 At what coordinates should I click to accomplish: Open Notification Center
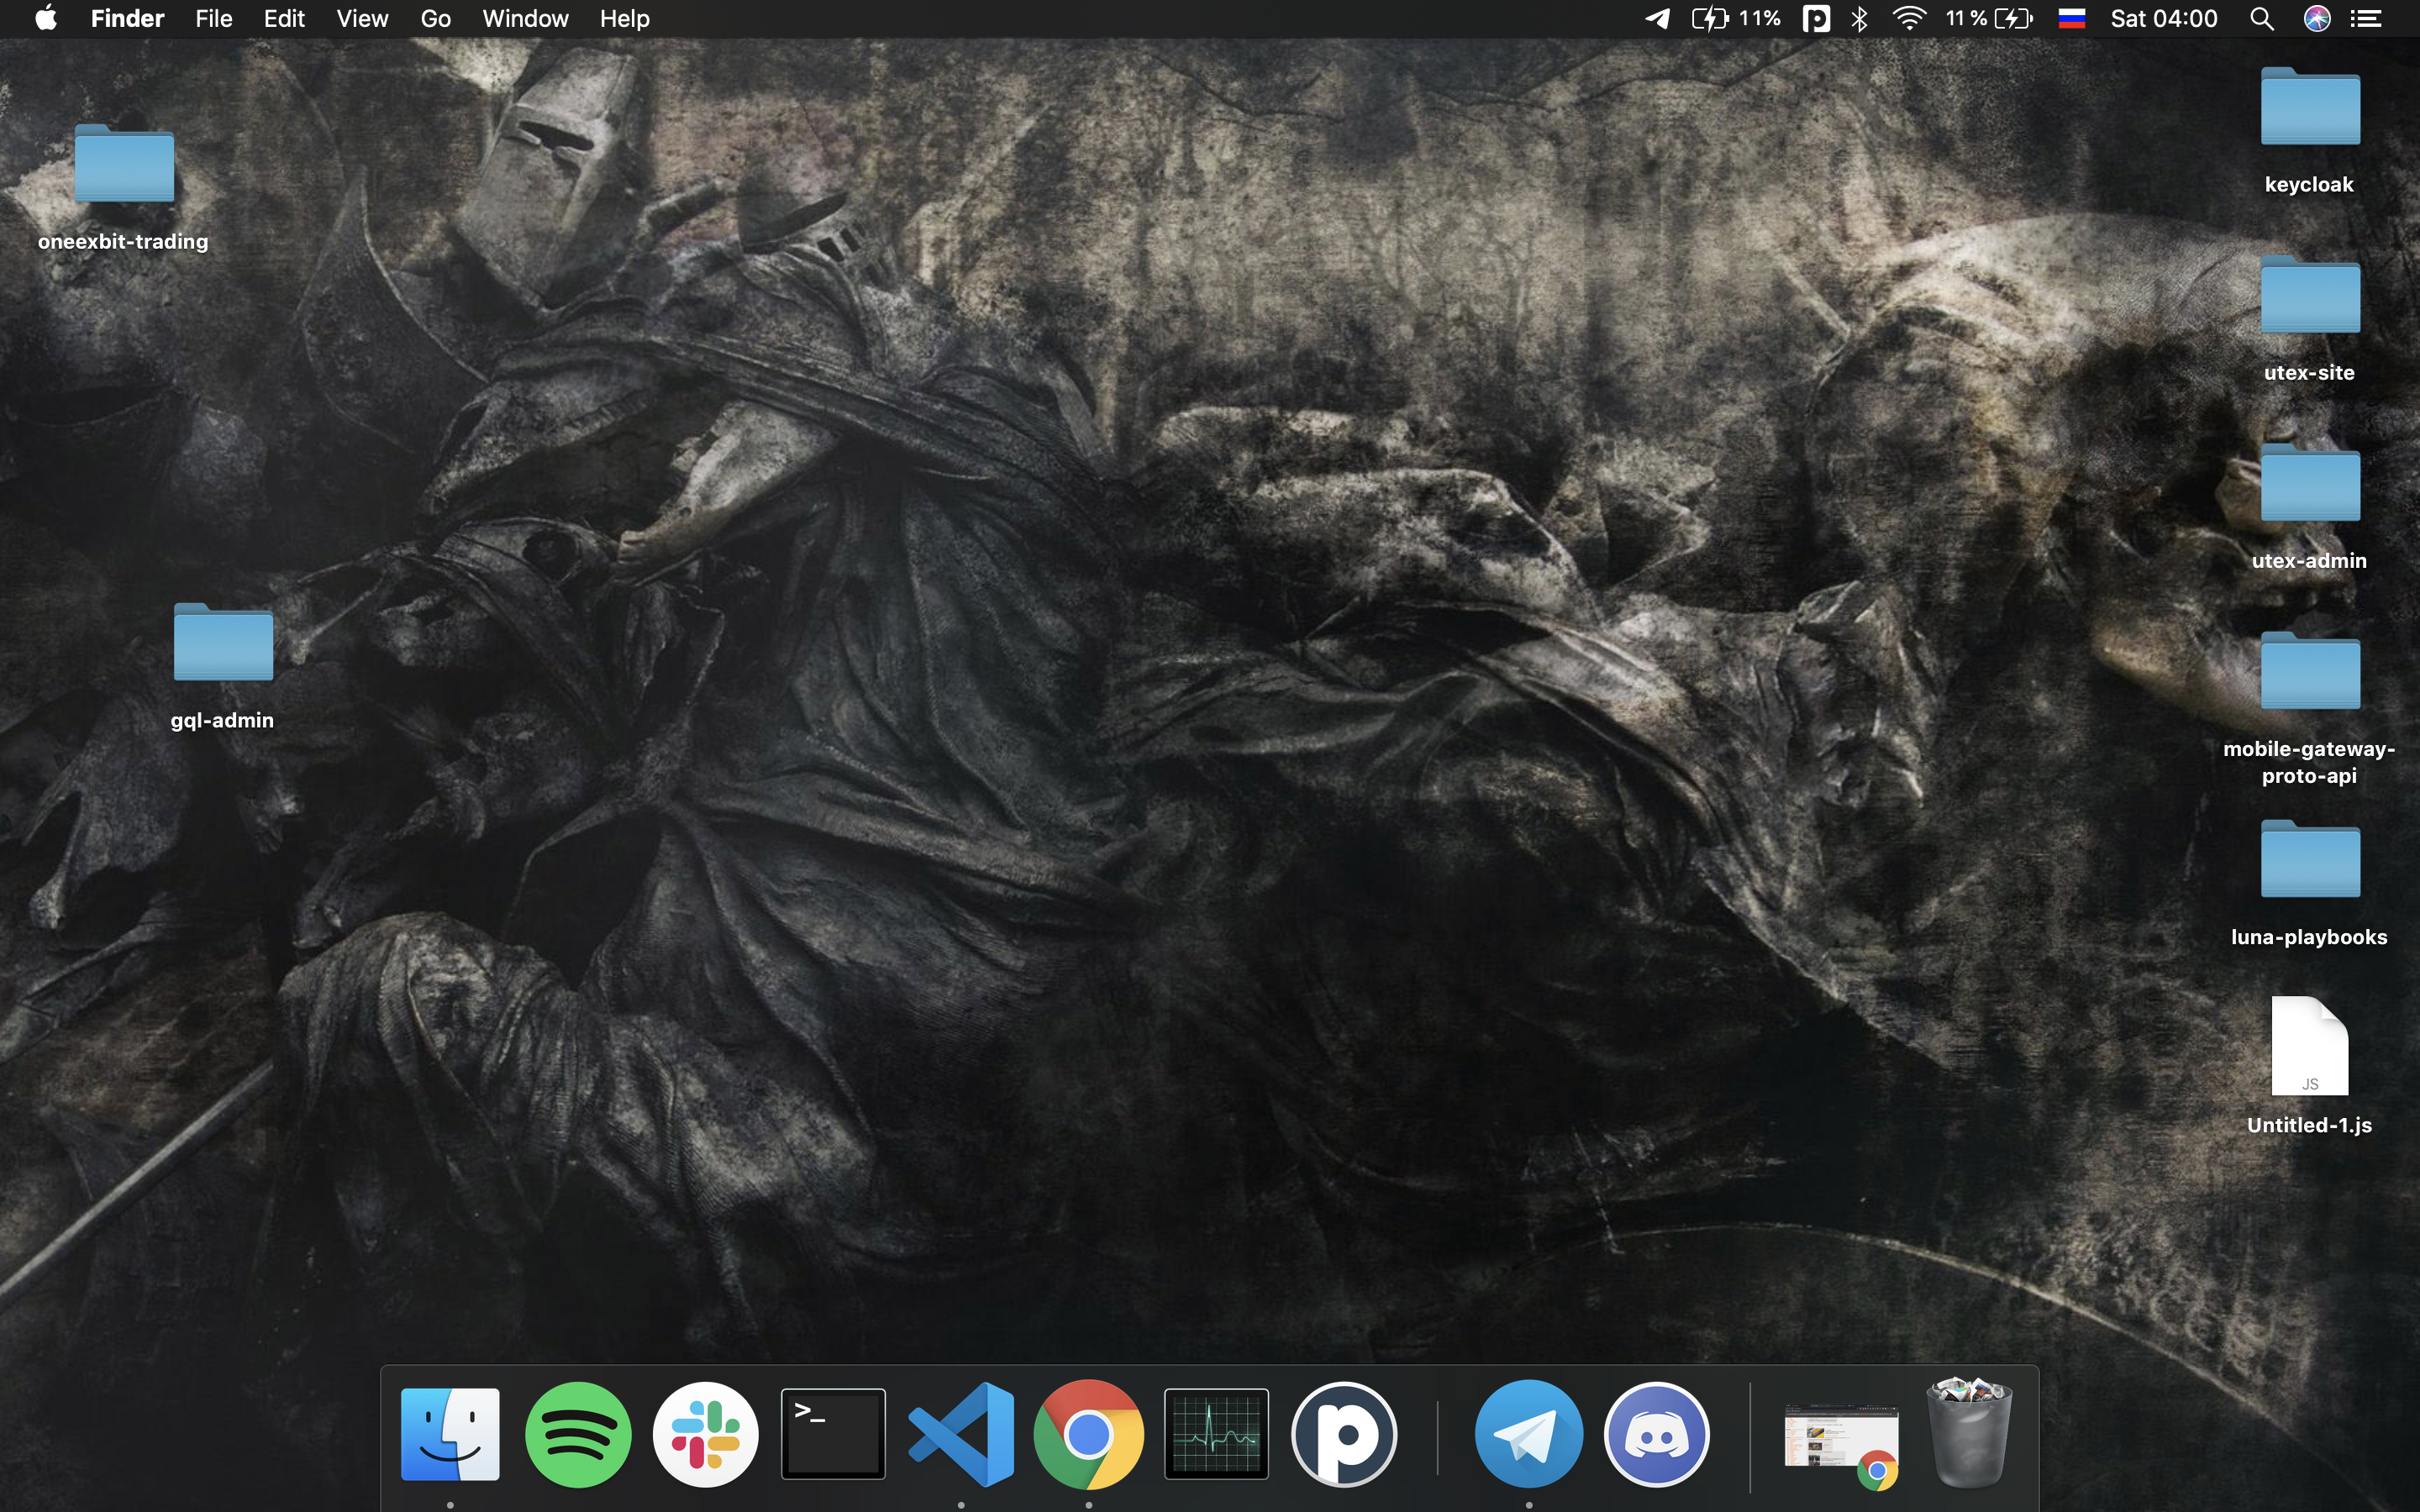coord(2366,18)
